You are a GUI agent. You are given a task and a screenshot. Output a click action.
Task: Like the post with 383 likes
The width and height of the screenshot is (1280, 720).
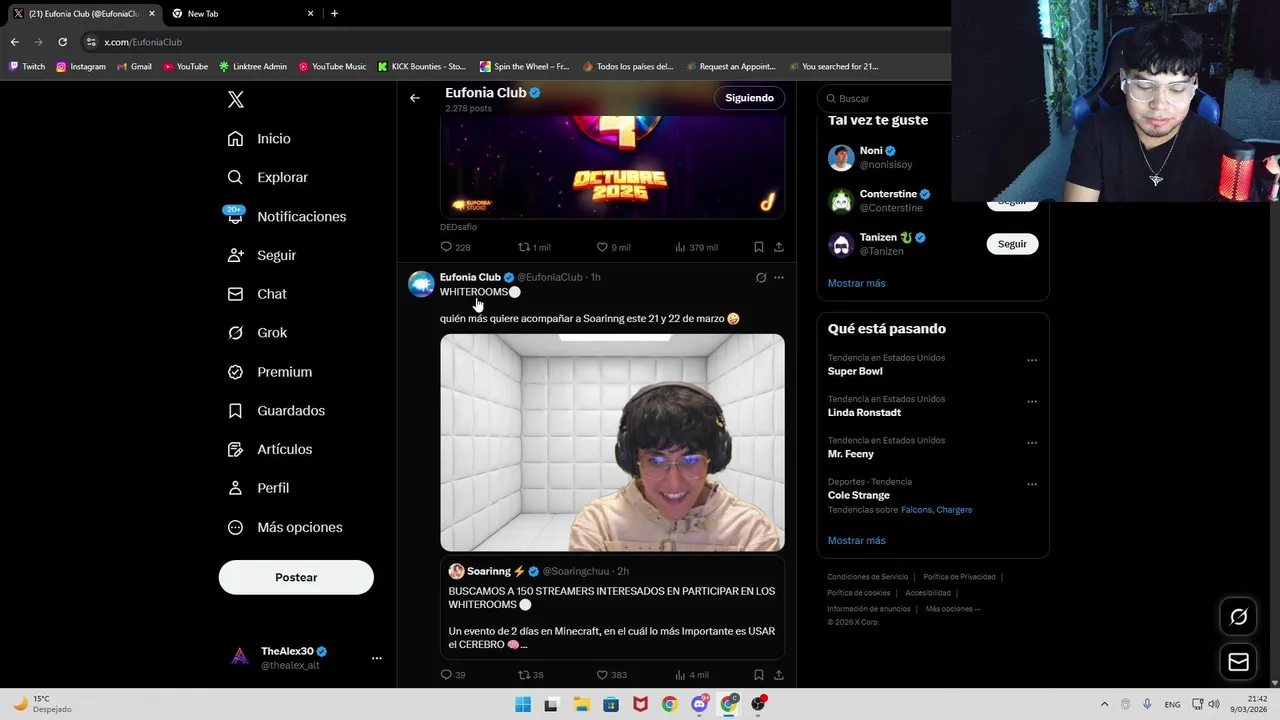point(602,675)
